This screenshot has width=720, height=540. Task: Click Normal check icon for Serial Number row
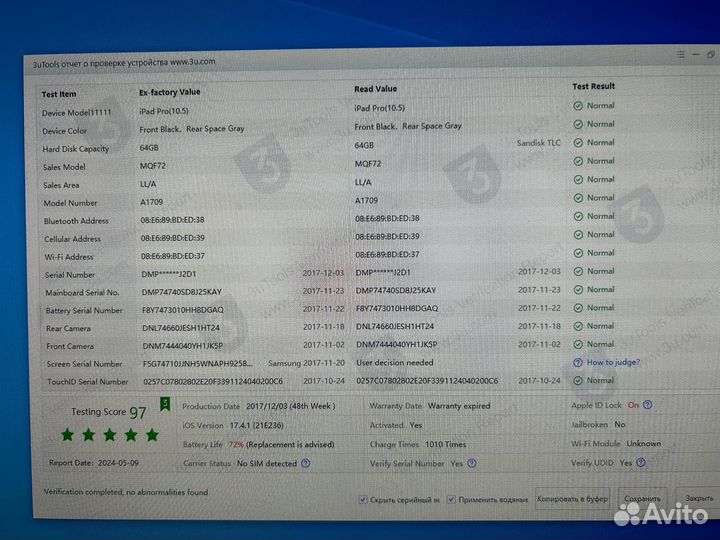[x=578, y=271]
